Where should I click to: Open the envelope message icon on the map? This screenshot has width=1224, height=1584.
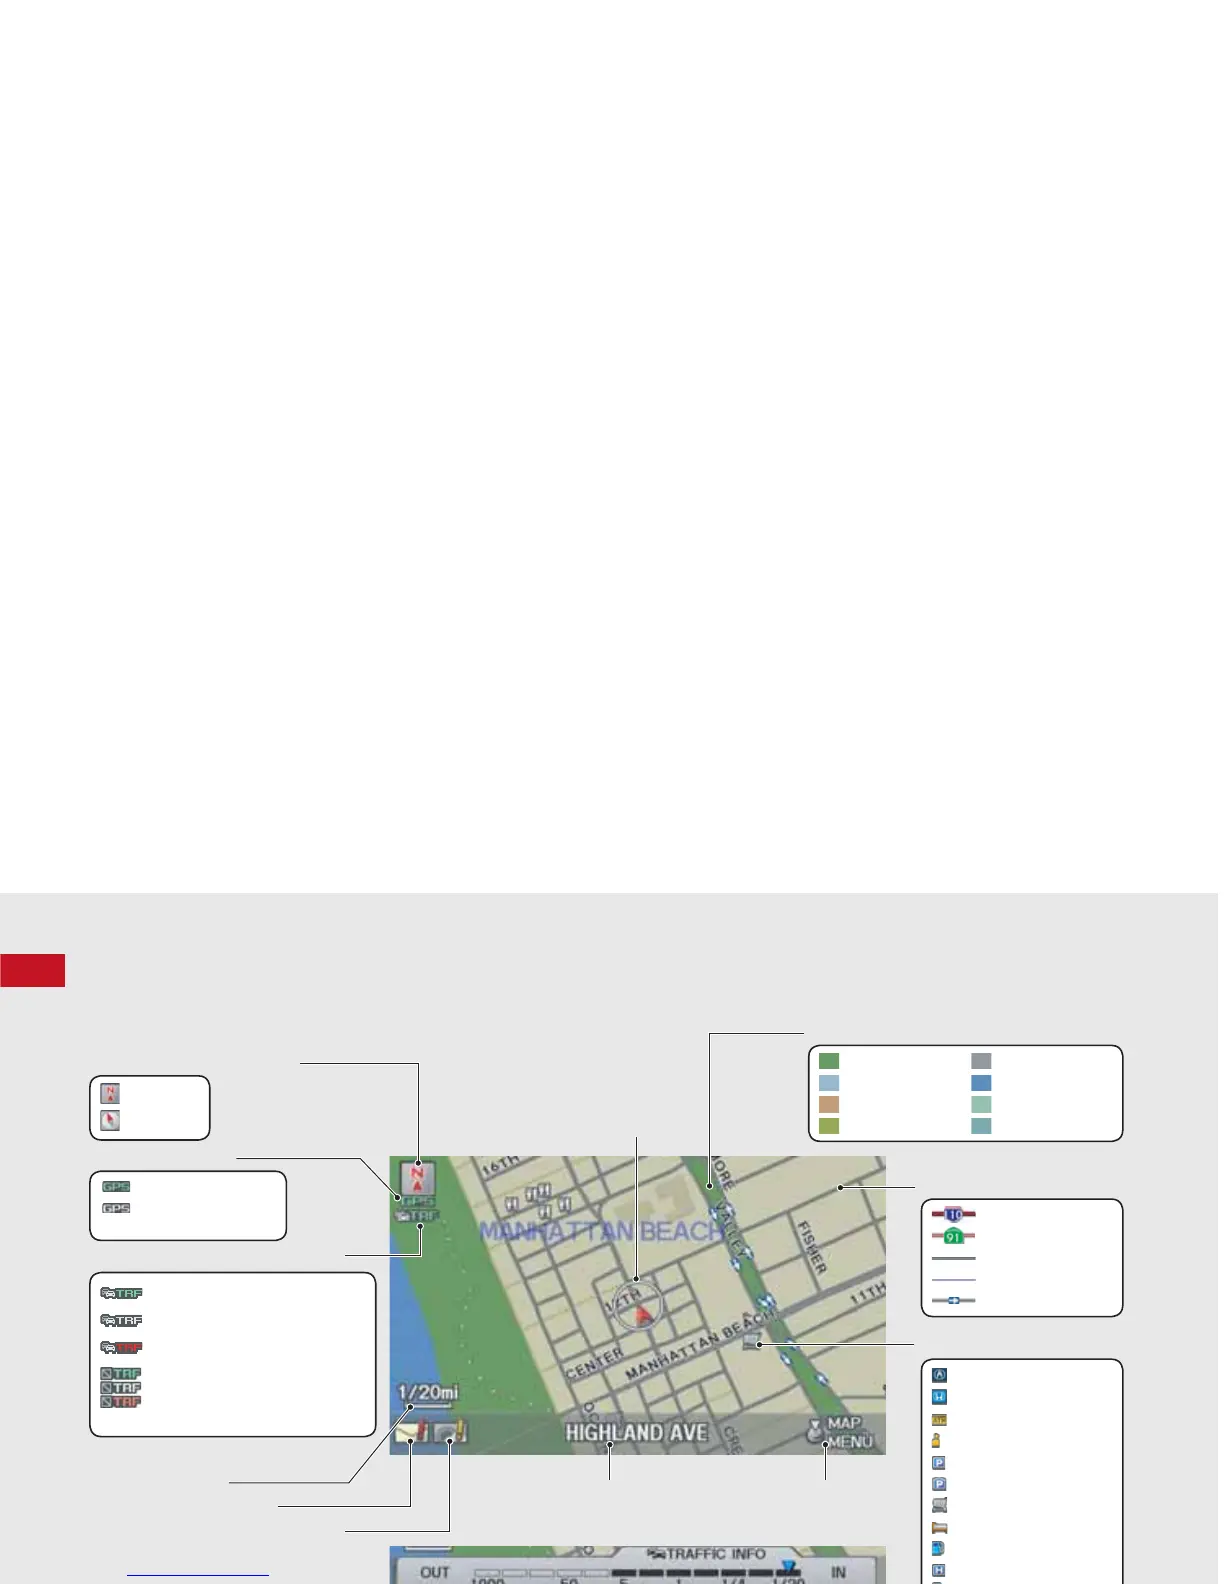411,1432
